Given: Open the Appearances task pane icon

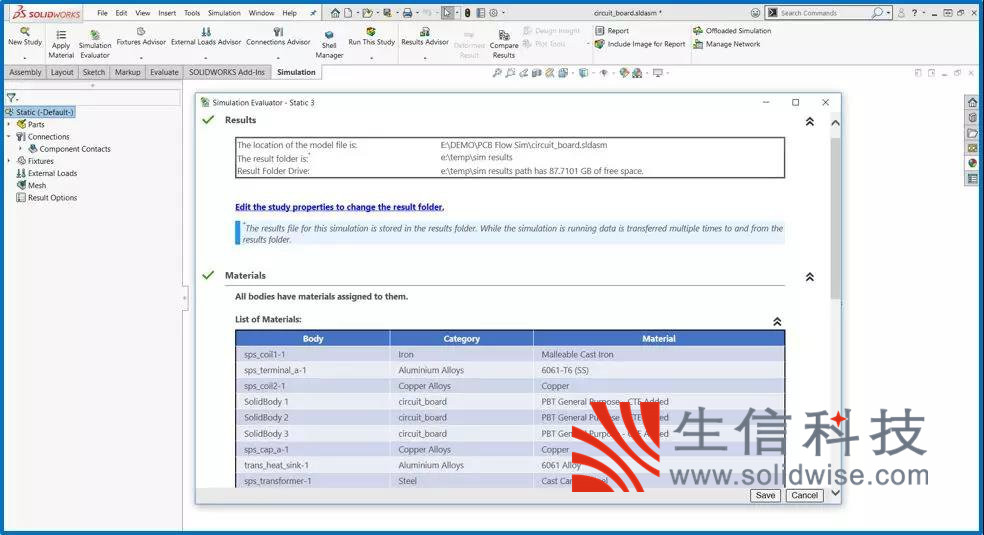Looking at the screenshot, I should [x=972, y=163].
